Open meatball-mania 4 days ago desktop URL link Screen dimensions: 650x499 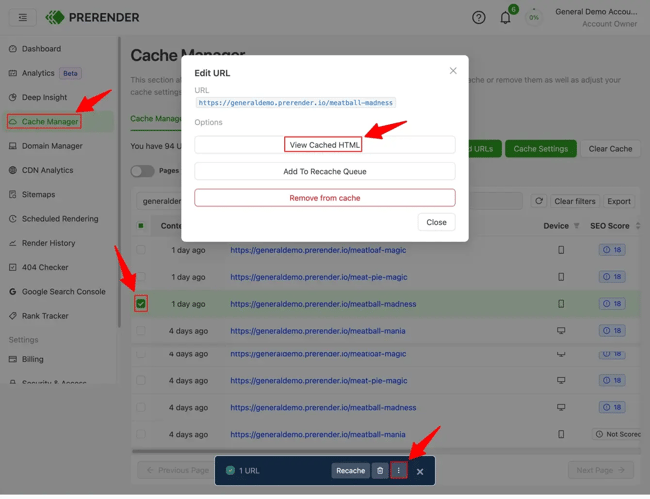point(318,331)
